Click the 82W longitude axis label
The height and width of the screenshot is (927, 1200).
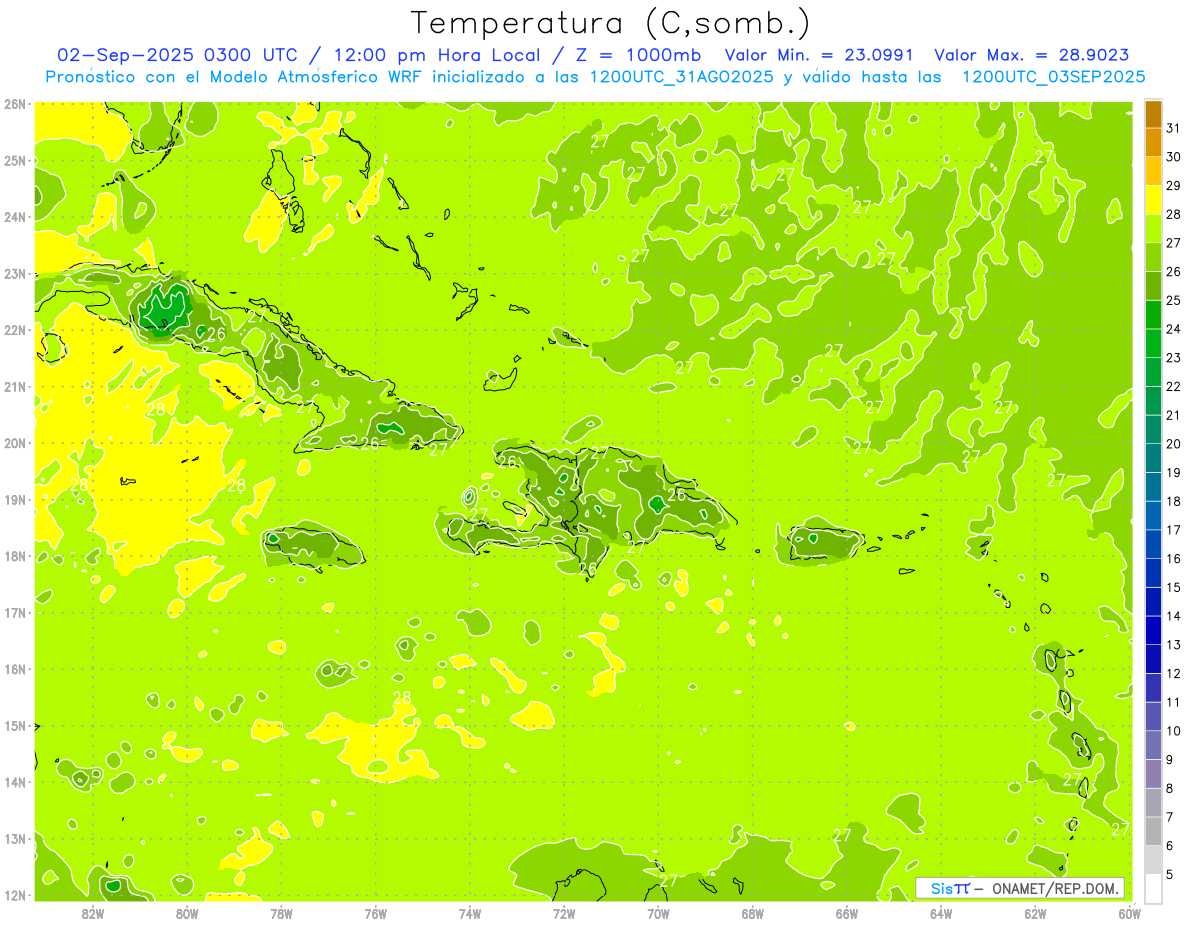93,914
